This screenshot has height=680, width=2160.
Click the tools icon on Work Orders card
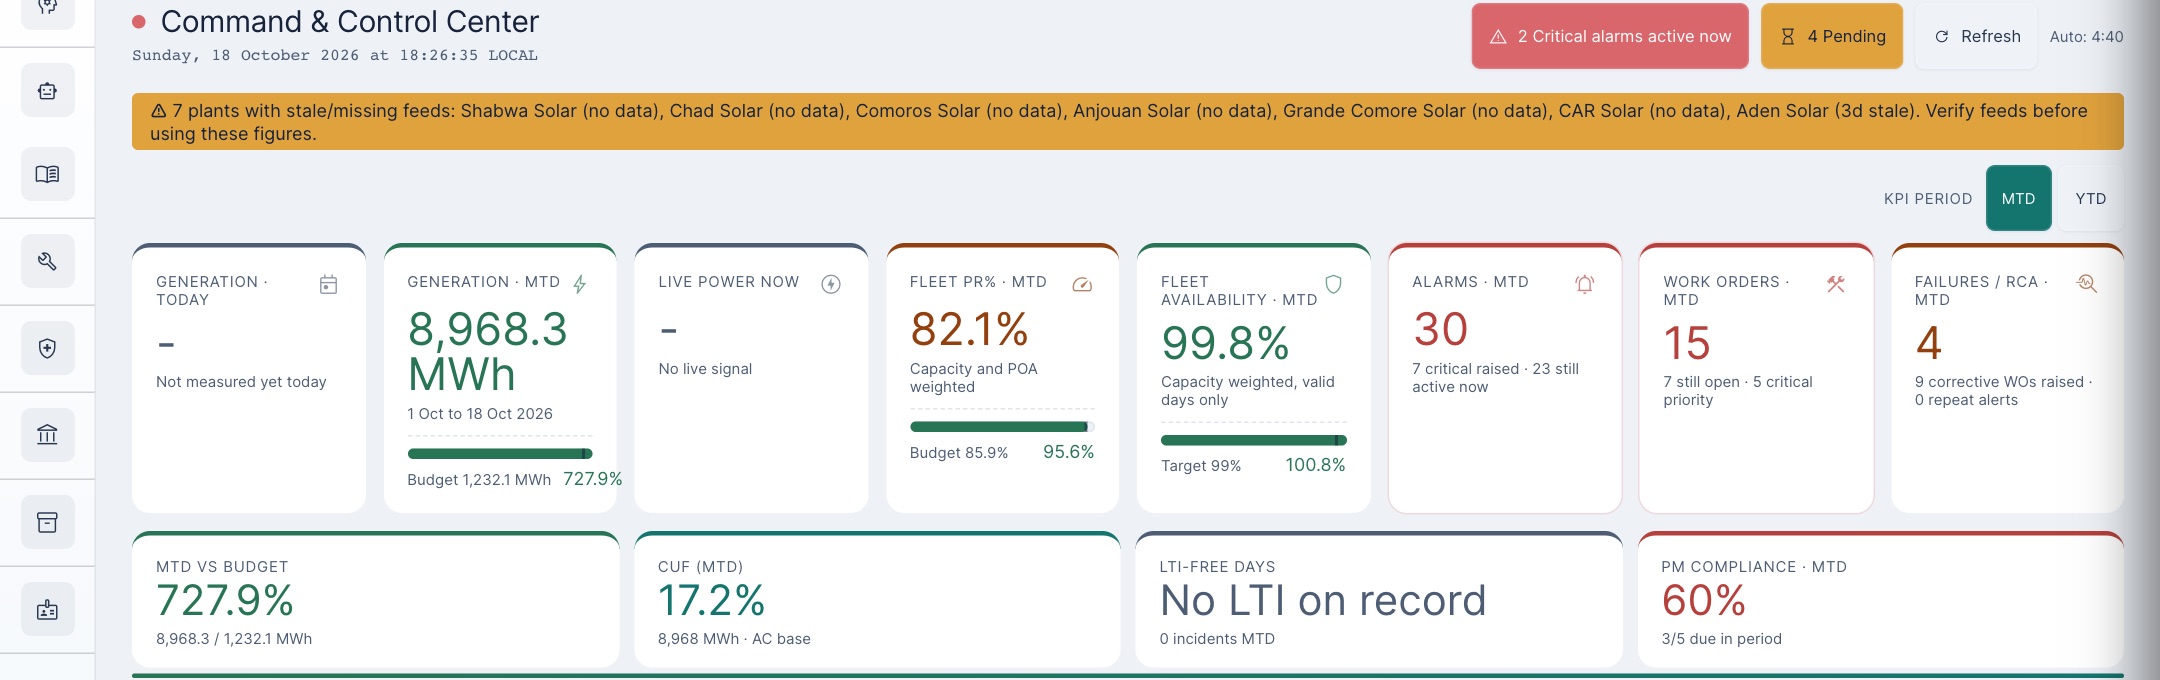[1836, 284]
